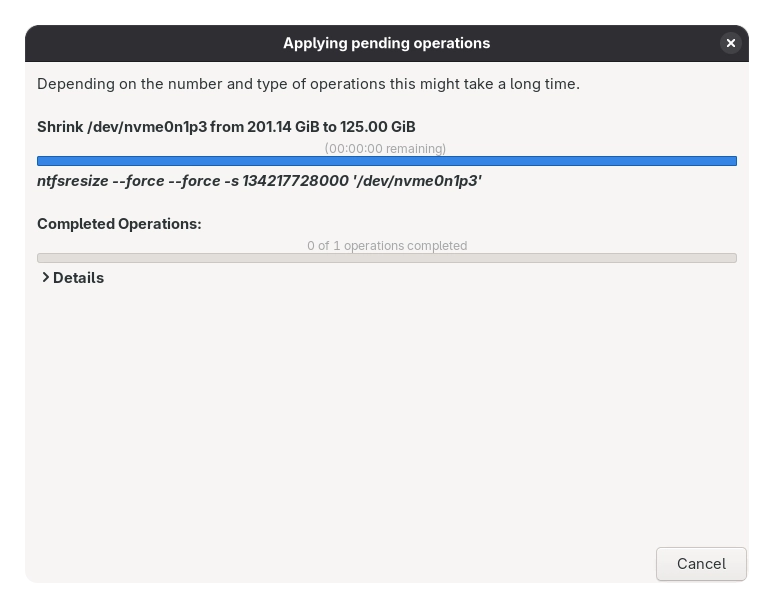This screenshot has width=774, height=608.
Task: Click the word 'Shrink' in operation heading
Action: point(60,127)
